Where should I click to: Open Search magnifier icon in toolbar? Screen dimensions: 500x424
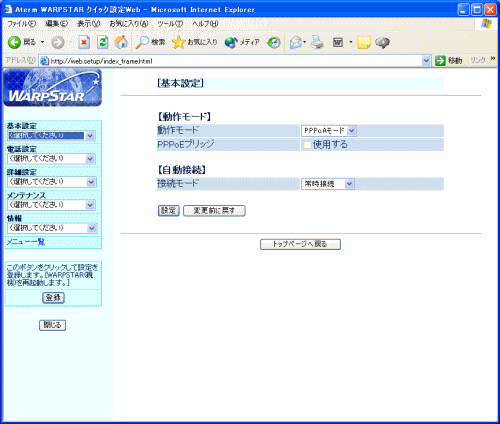point(142,42)
